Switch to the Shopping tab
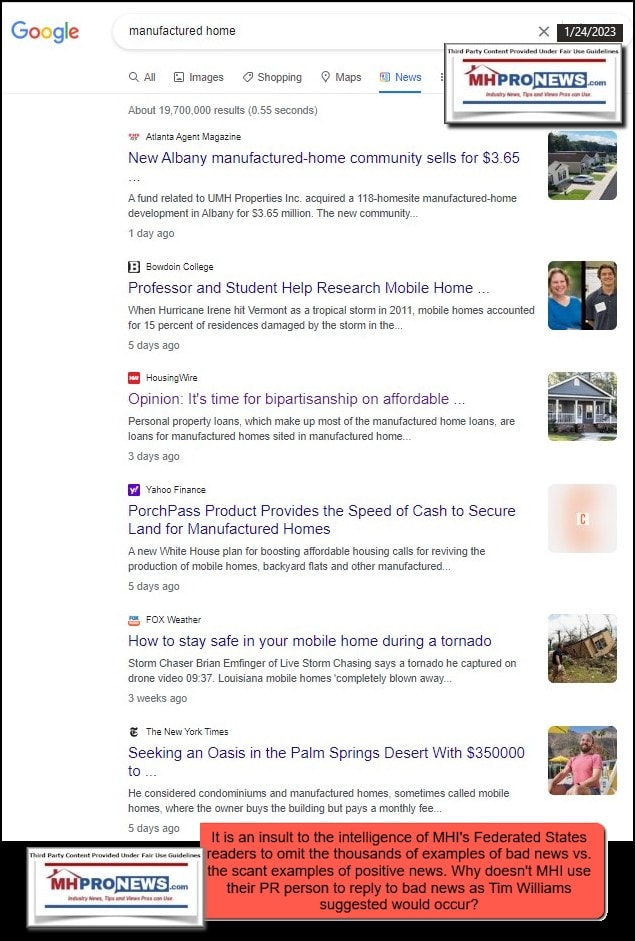Image resolution: width=635 pixels, height=941 pixels. [272, 77]
